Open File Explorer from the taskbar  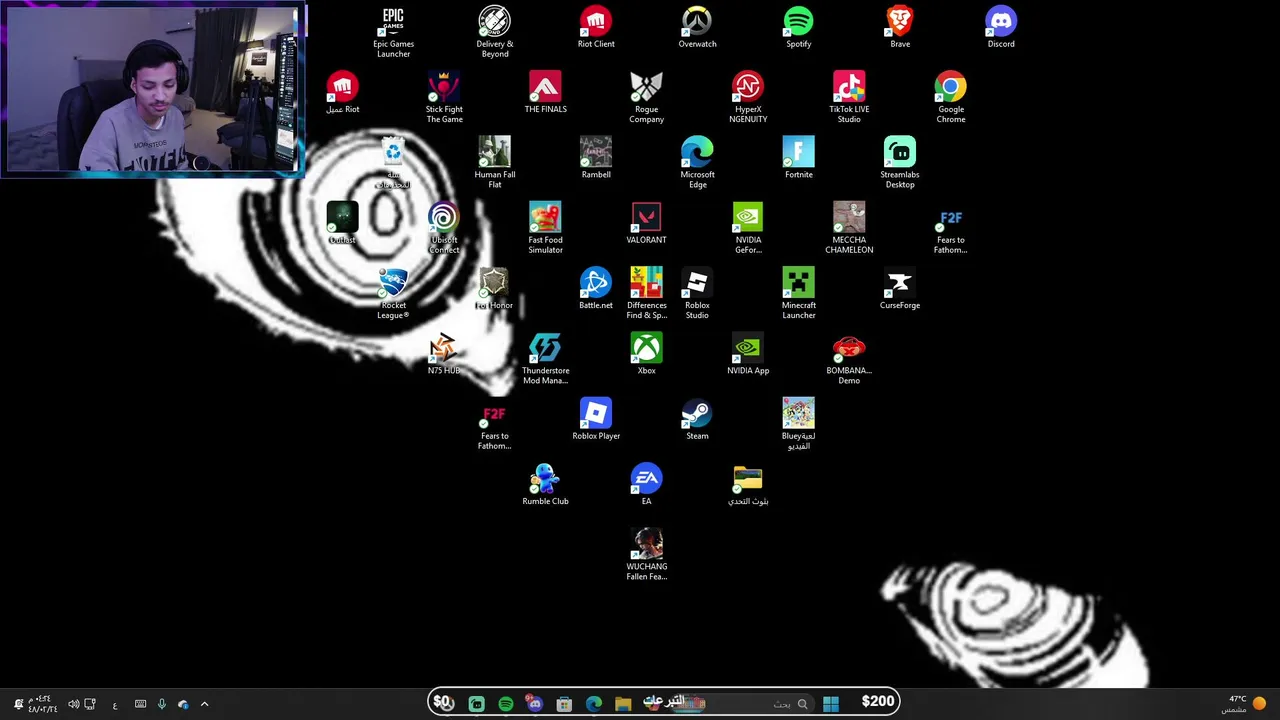[x=623, y=703]
